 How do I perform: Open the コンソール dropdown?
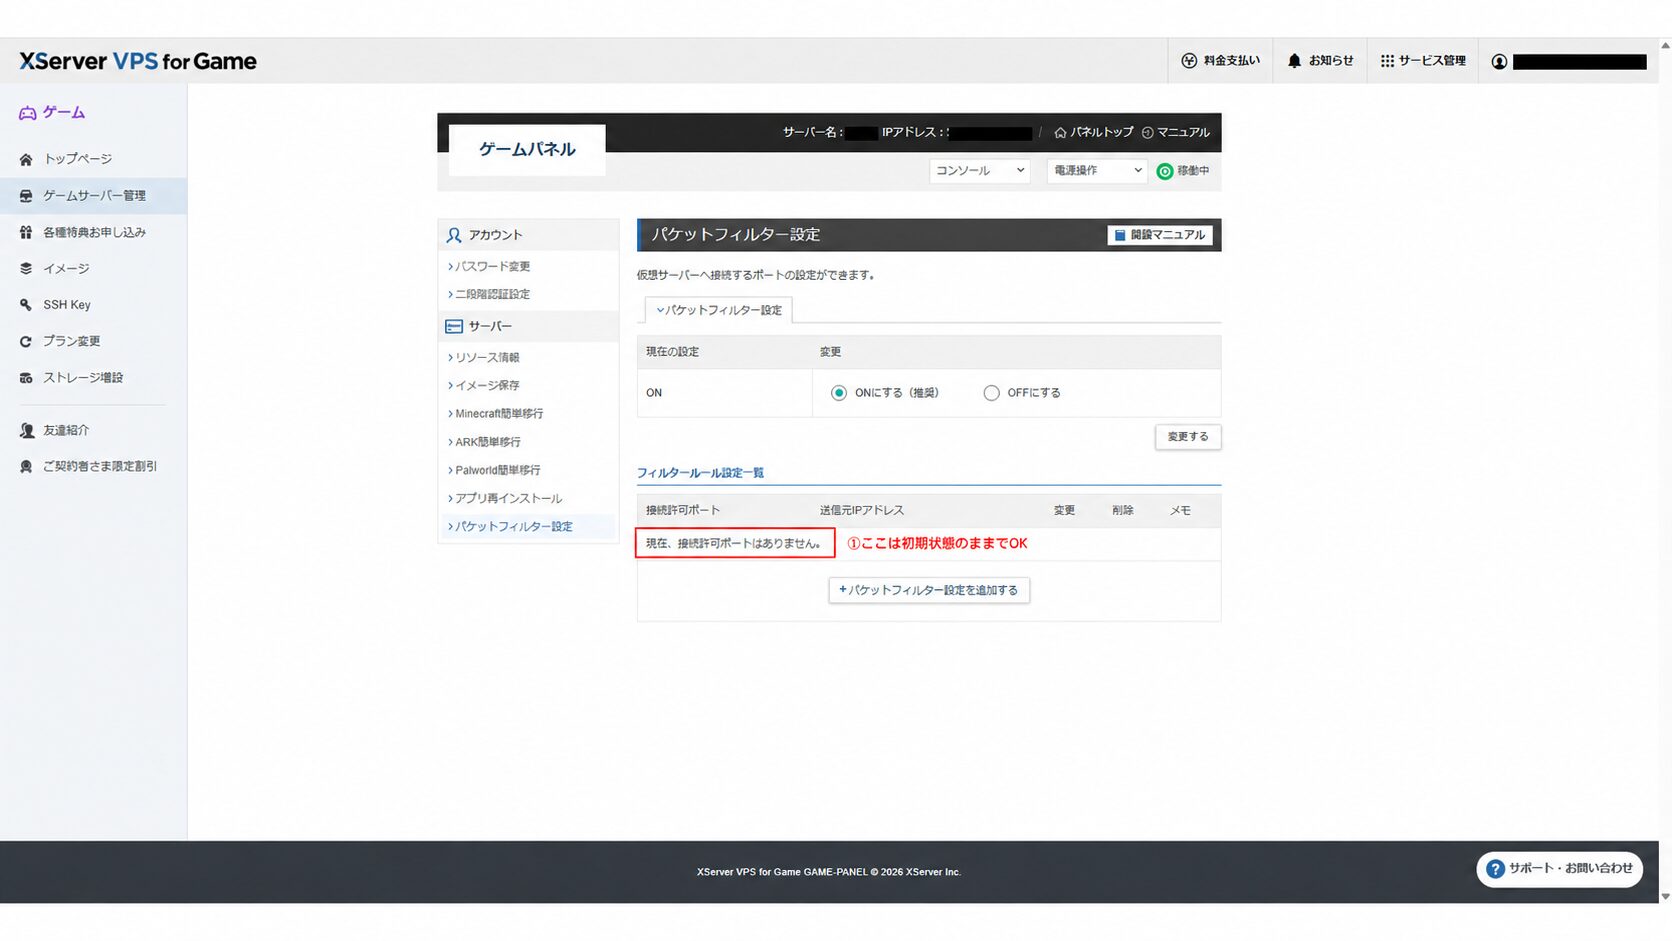[x=979, y=171]
